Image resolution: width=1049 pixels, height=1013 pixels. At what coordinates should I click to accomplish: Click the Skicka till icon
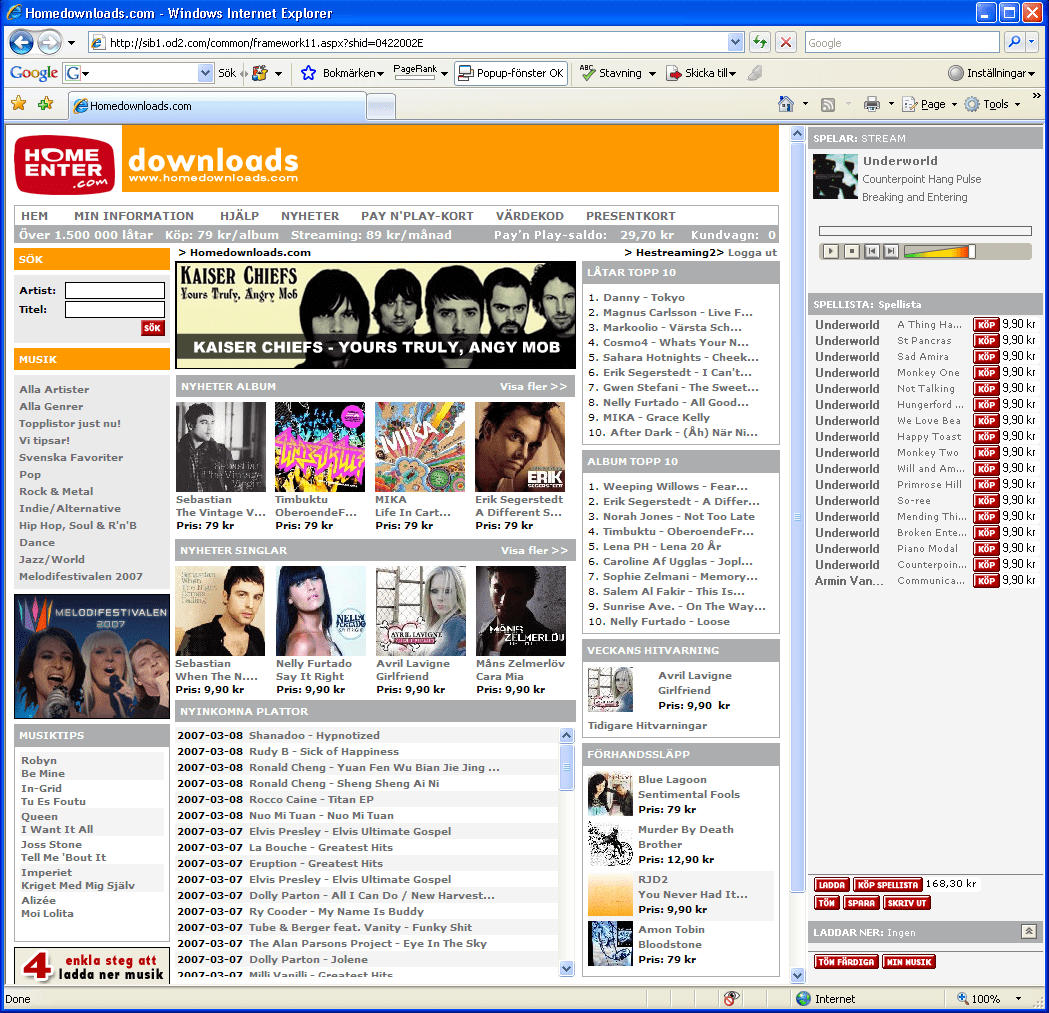point(674,74)
